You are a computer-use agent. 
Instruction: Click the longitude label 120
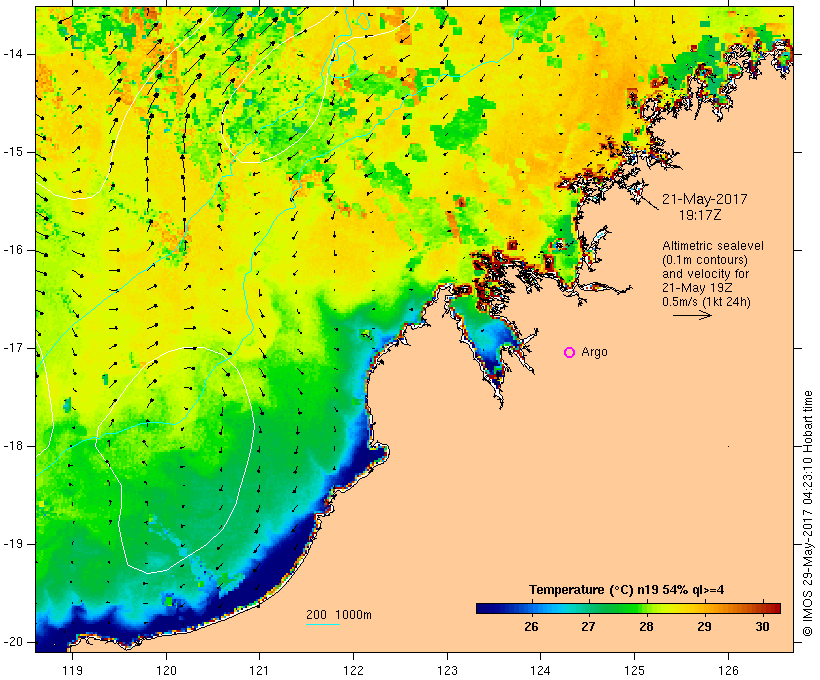(166, 670)
